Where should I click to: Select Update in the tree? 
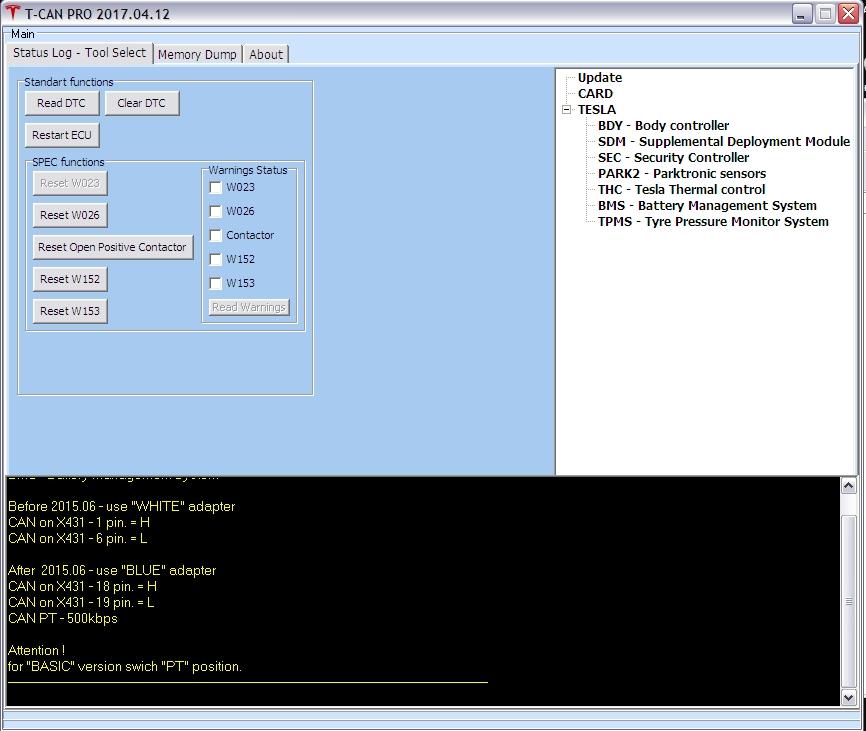[x=600, y=78]
